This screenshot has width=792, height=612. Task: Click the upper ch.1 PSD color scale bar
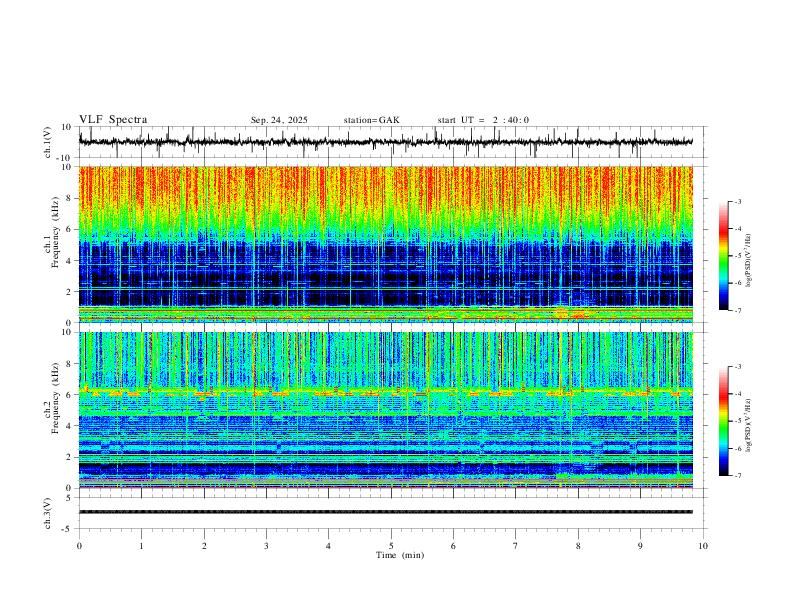tap(724, 255)
